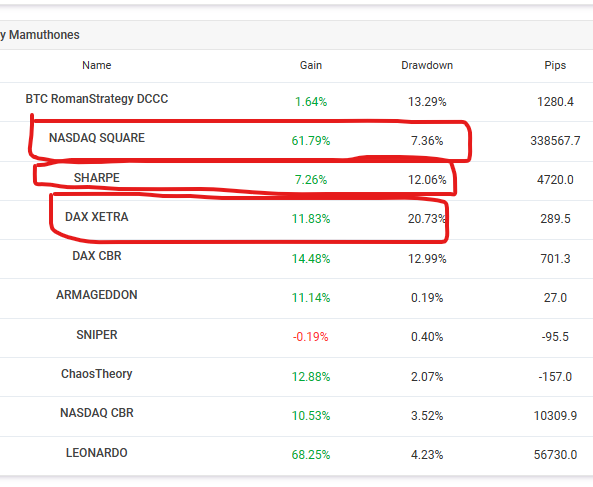Select the -157.0 pips value
593x487 pixels.
555,377
